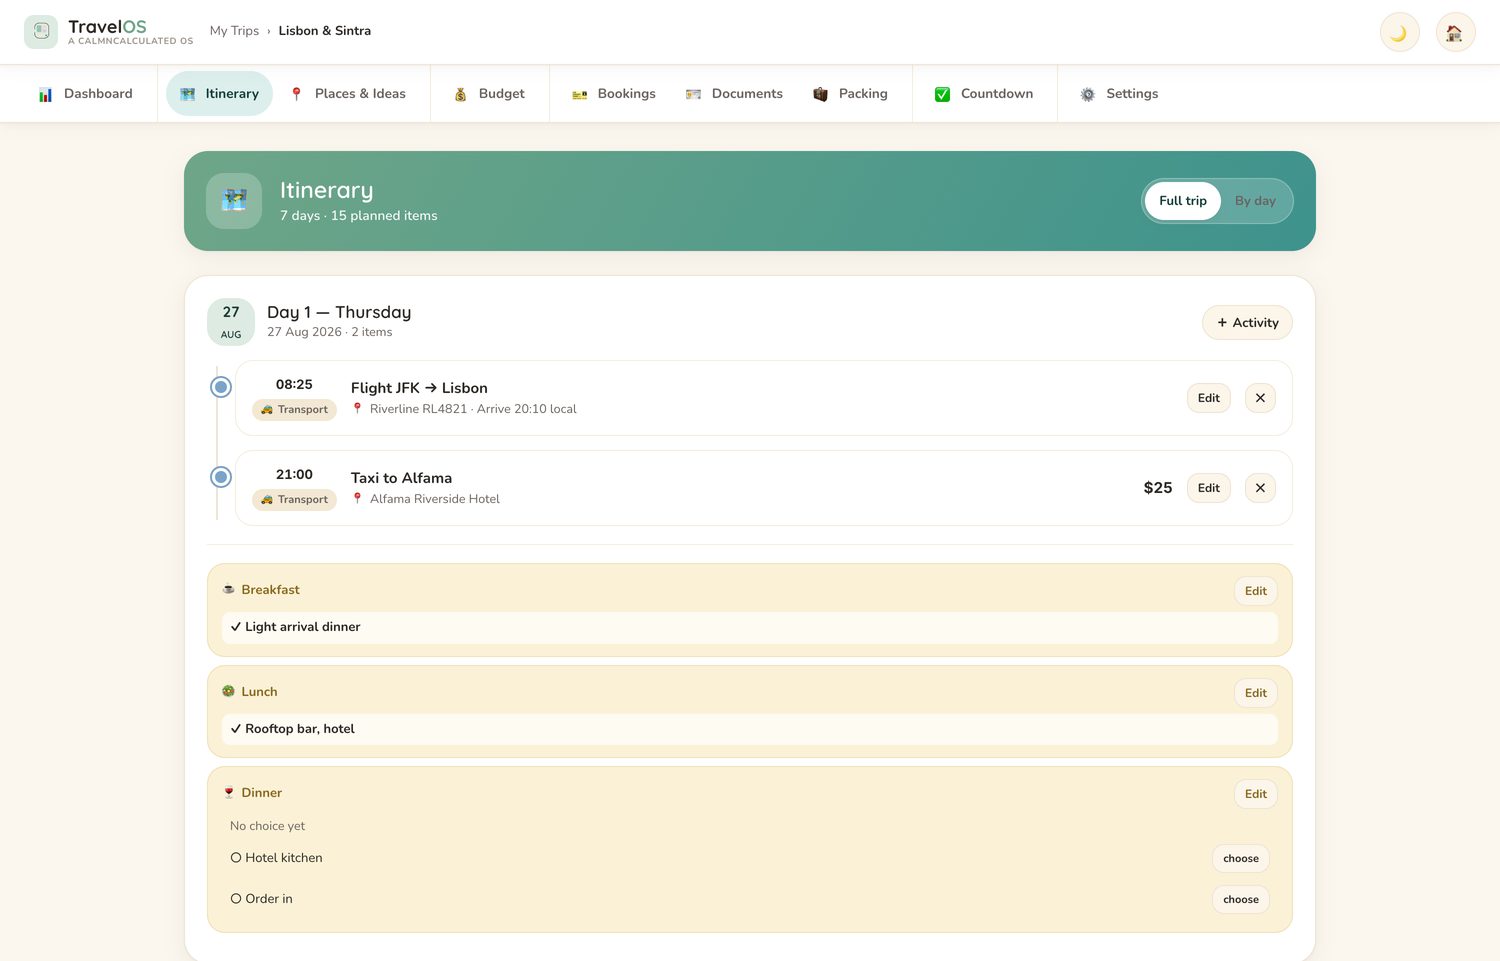Edit the Breakfast meal card
The width and height of the screenshot is (1500, 961).
[1256, 591]
